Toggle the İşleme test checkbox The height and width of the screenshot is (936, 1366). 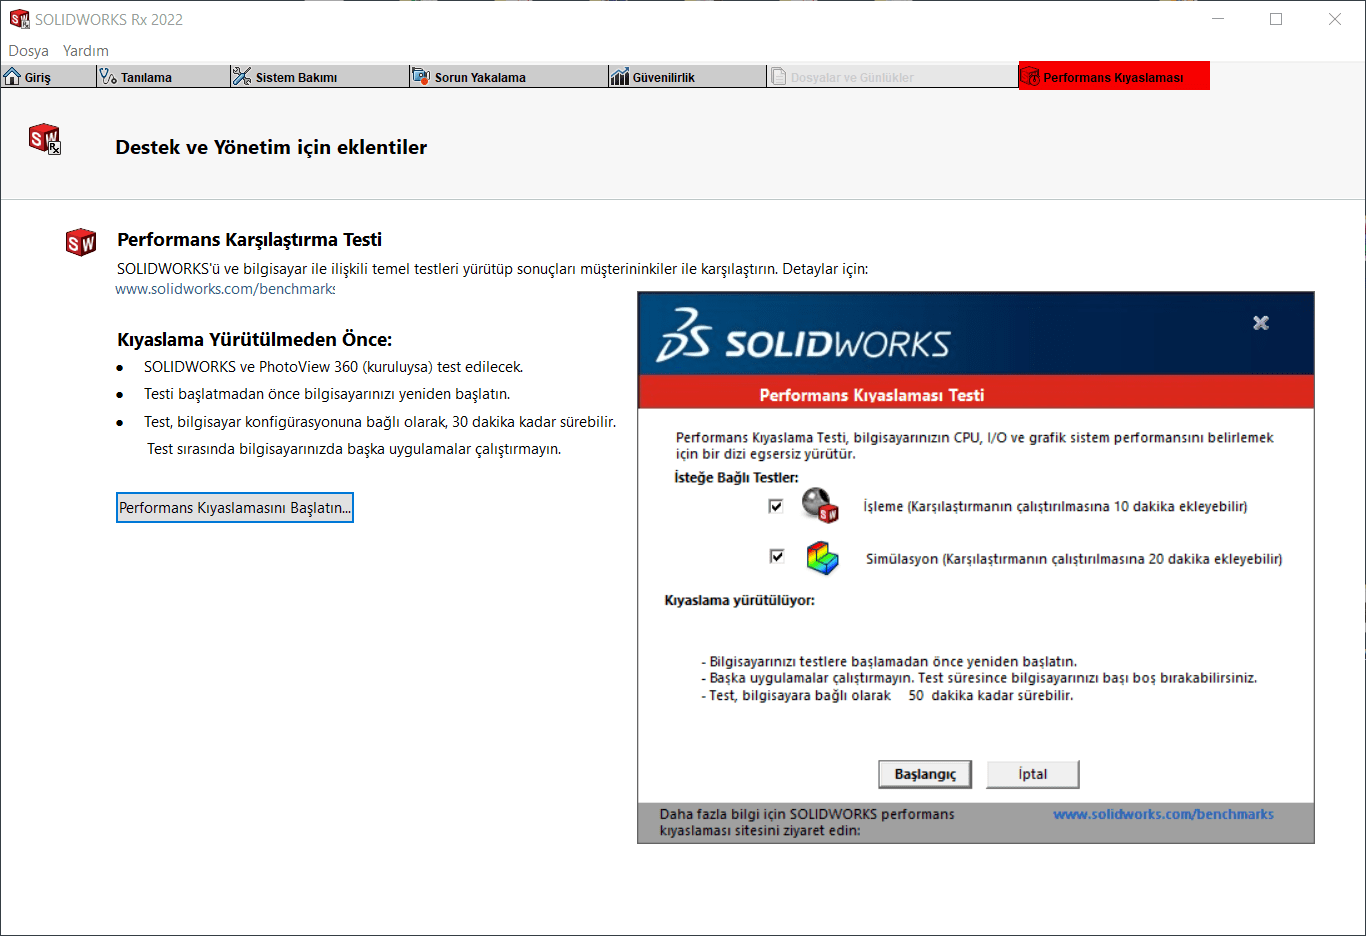point(776,506)
